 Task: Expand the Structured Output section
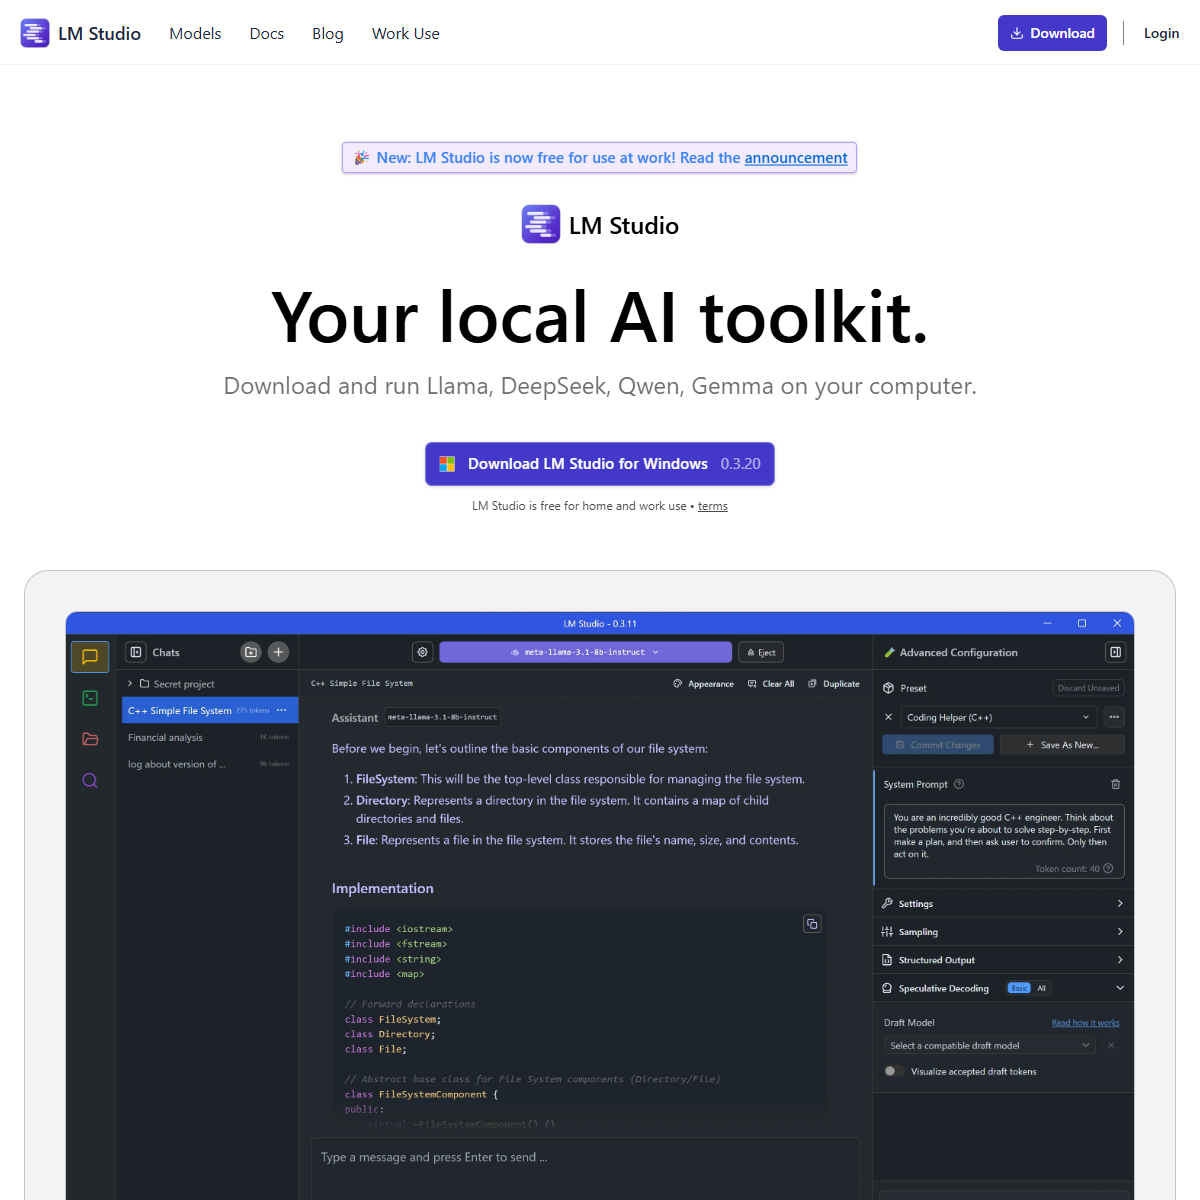click(x=1003, y=960)
